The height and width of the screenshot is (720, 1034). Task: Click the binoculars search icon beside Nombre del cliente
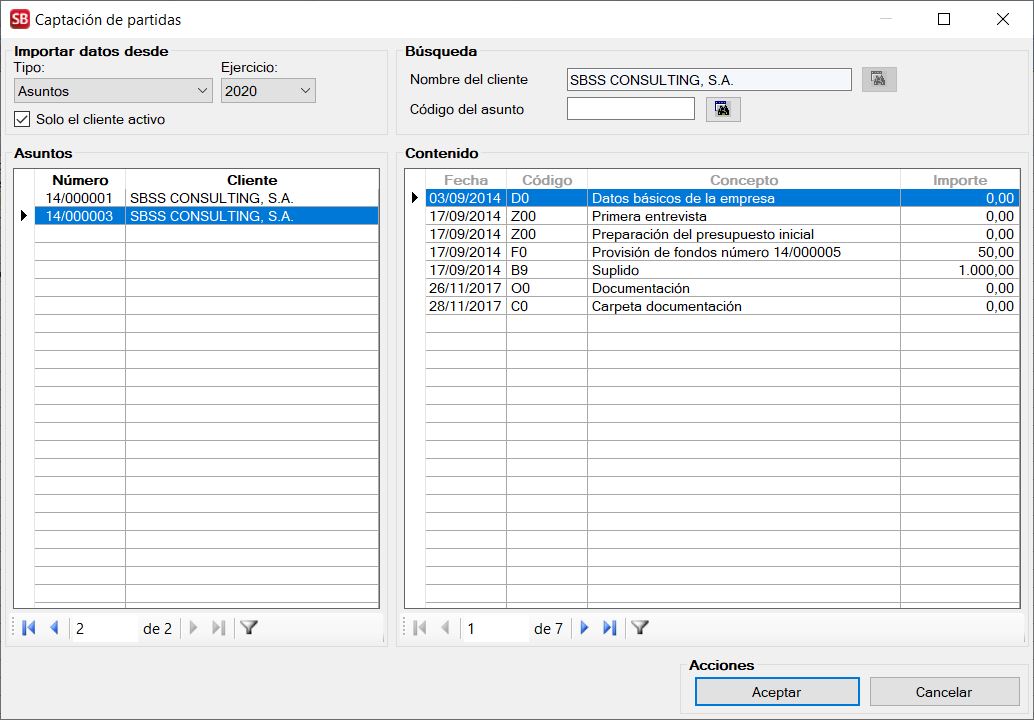[x=879, y=79]
